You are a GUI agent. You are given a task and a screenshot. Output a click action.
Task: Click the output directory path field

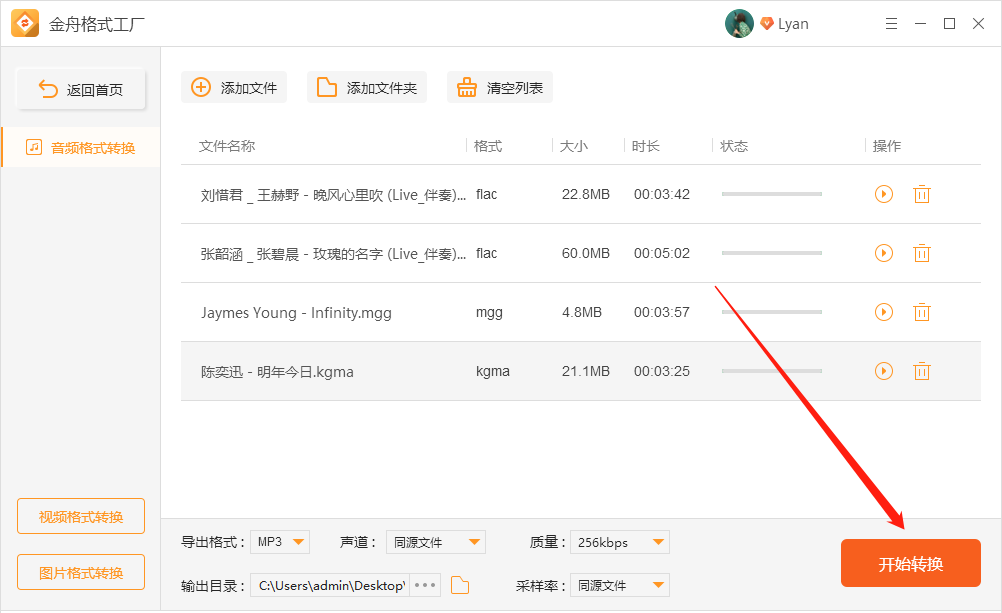(x=330, y=585)
